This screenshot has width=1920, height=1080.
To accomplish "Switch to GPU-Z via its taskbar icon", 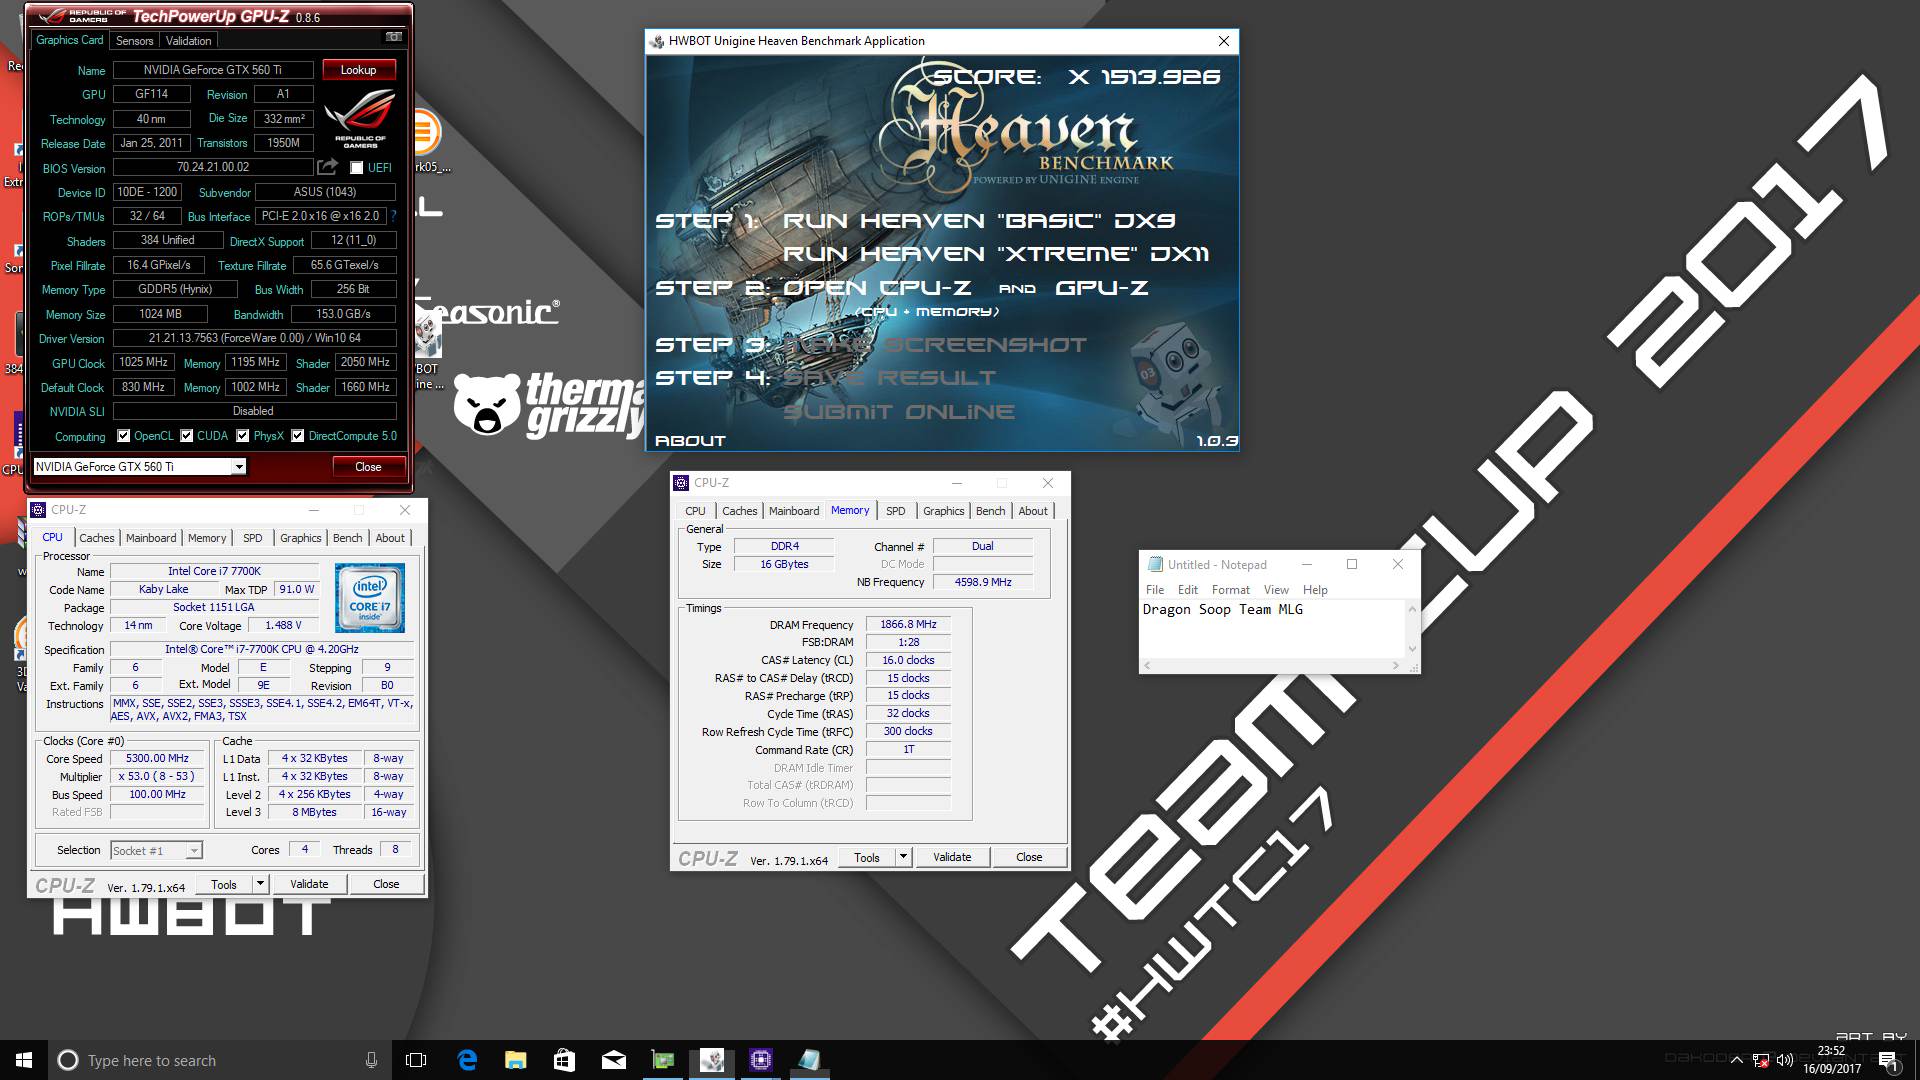I will (662, 1060).
